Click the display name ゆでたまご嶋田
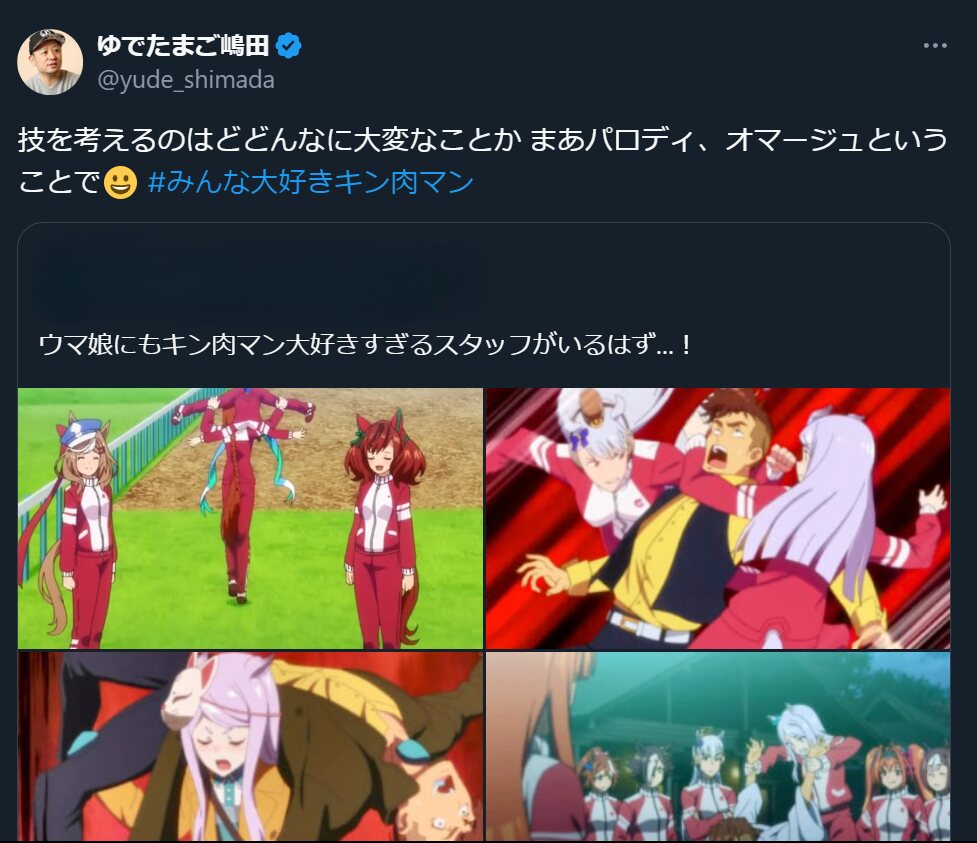The height and width of the screenshot is (843, 977). coord(183,45)
